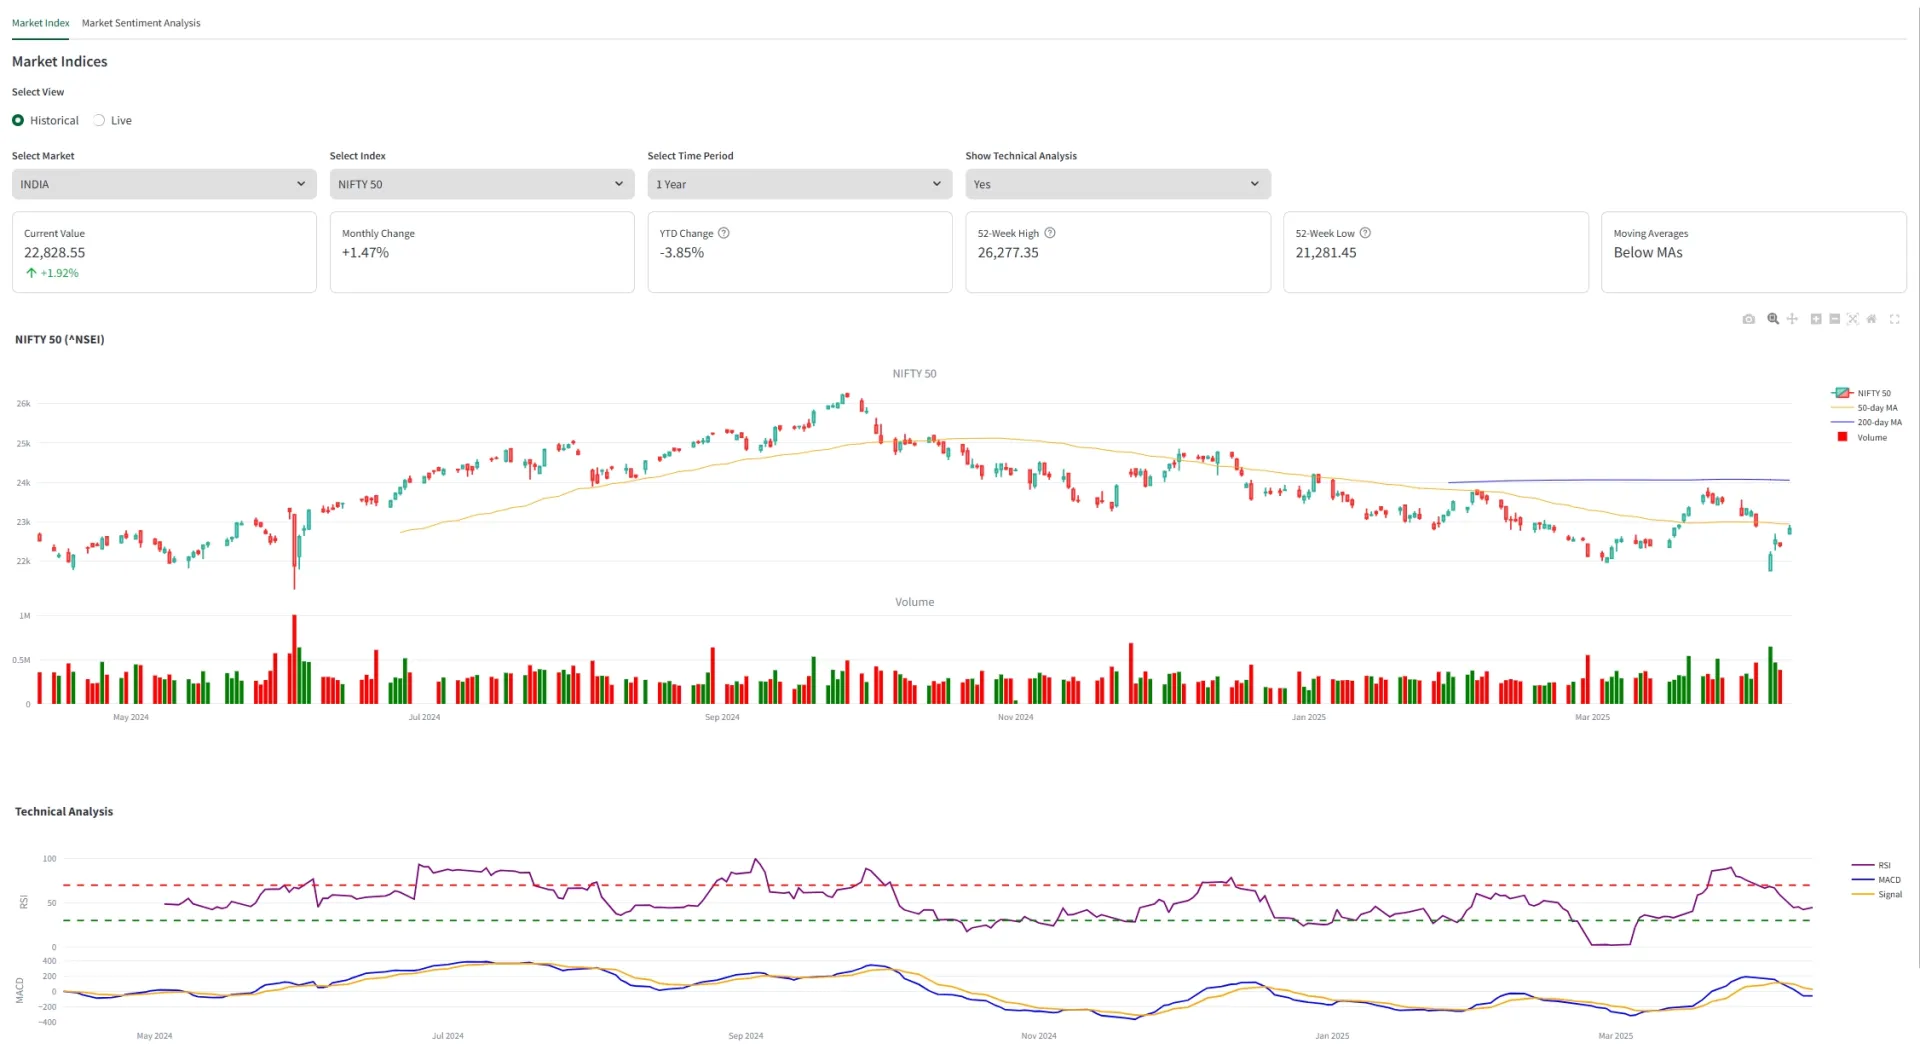Screen dimensions: 1920x1049
Task: Show help tooltip icon for 52-Week Low
Action: coord(1365,233)
